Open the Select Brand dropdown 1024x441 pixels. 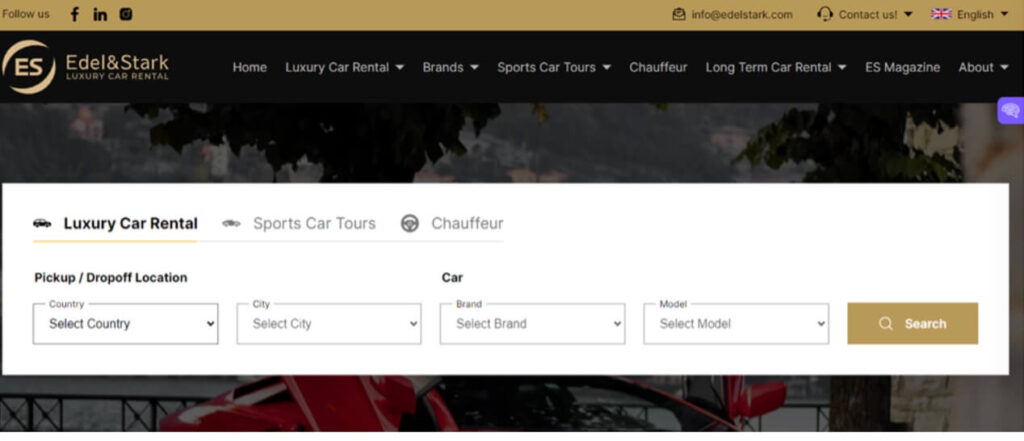[532, 323]
